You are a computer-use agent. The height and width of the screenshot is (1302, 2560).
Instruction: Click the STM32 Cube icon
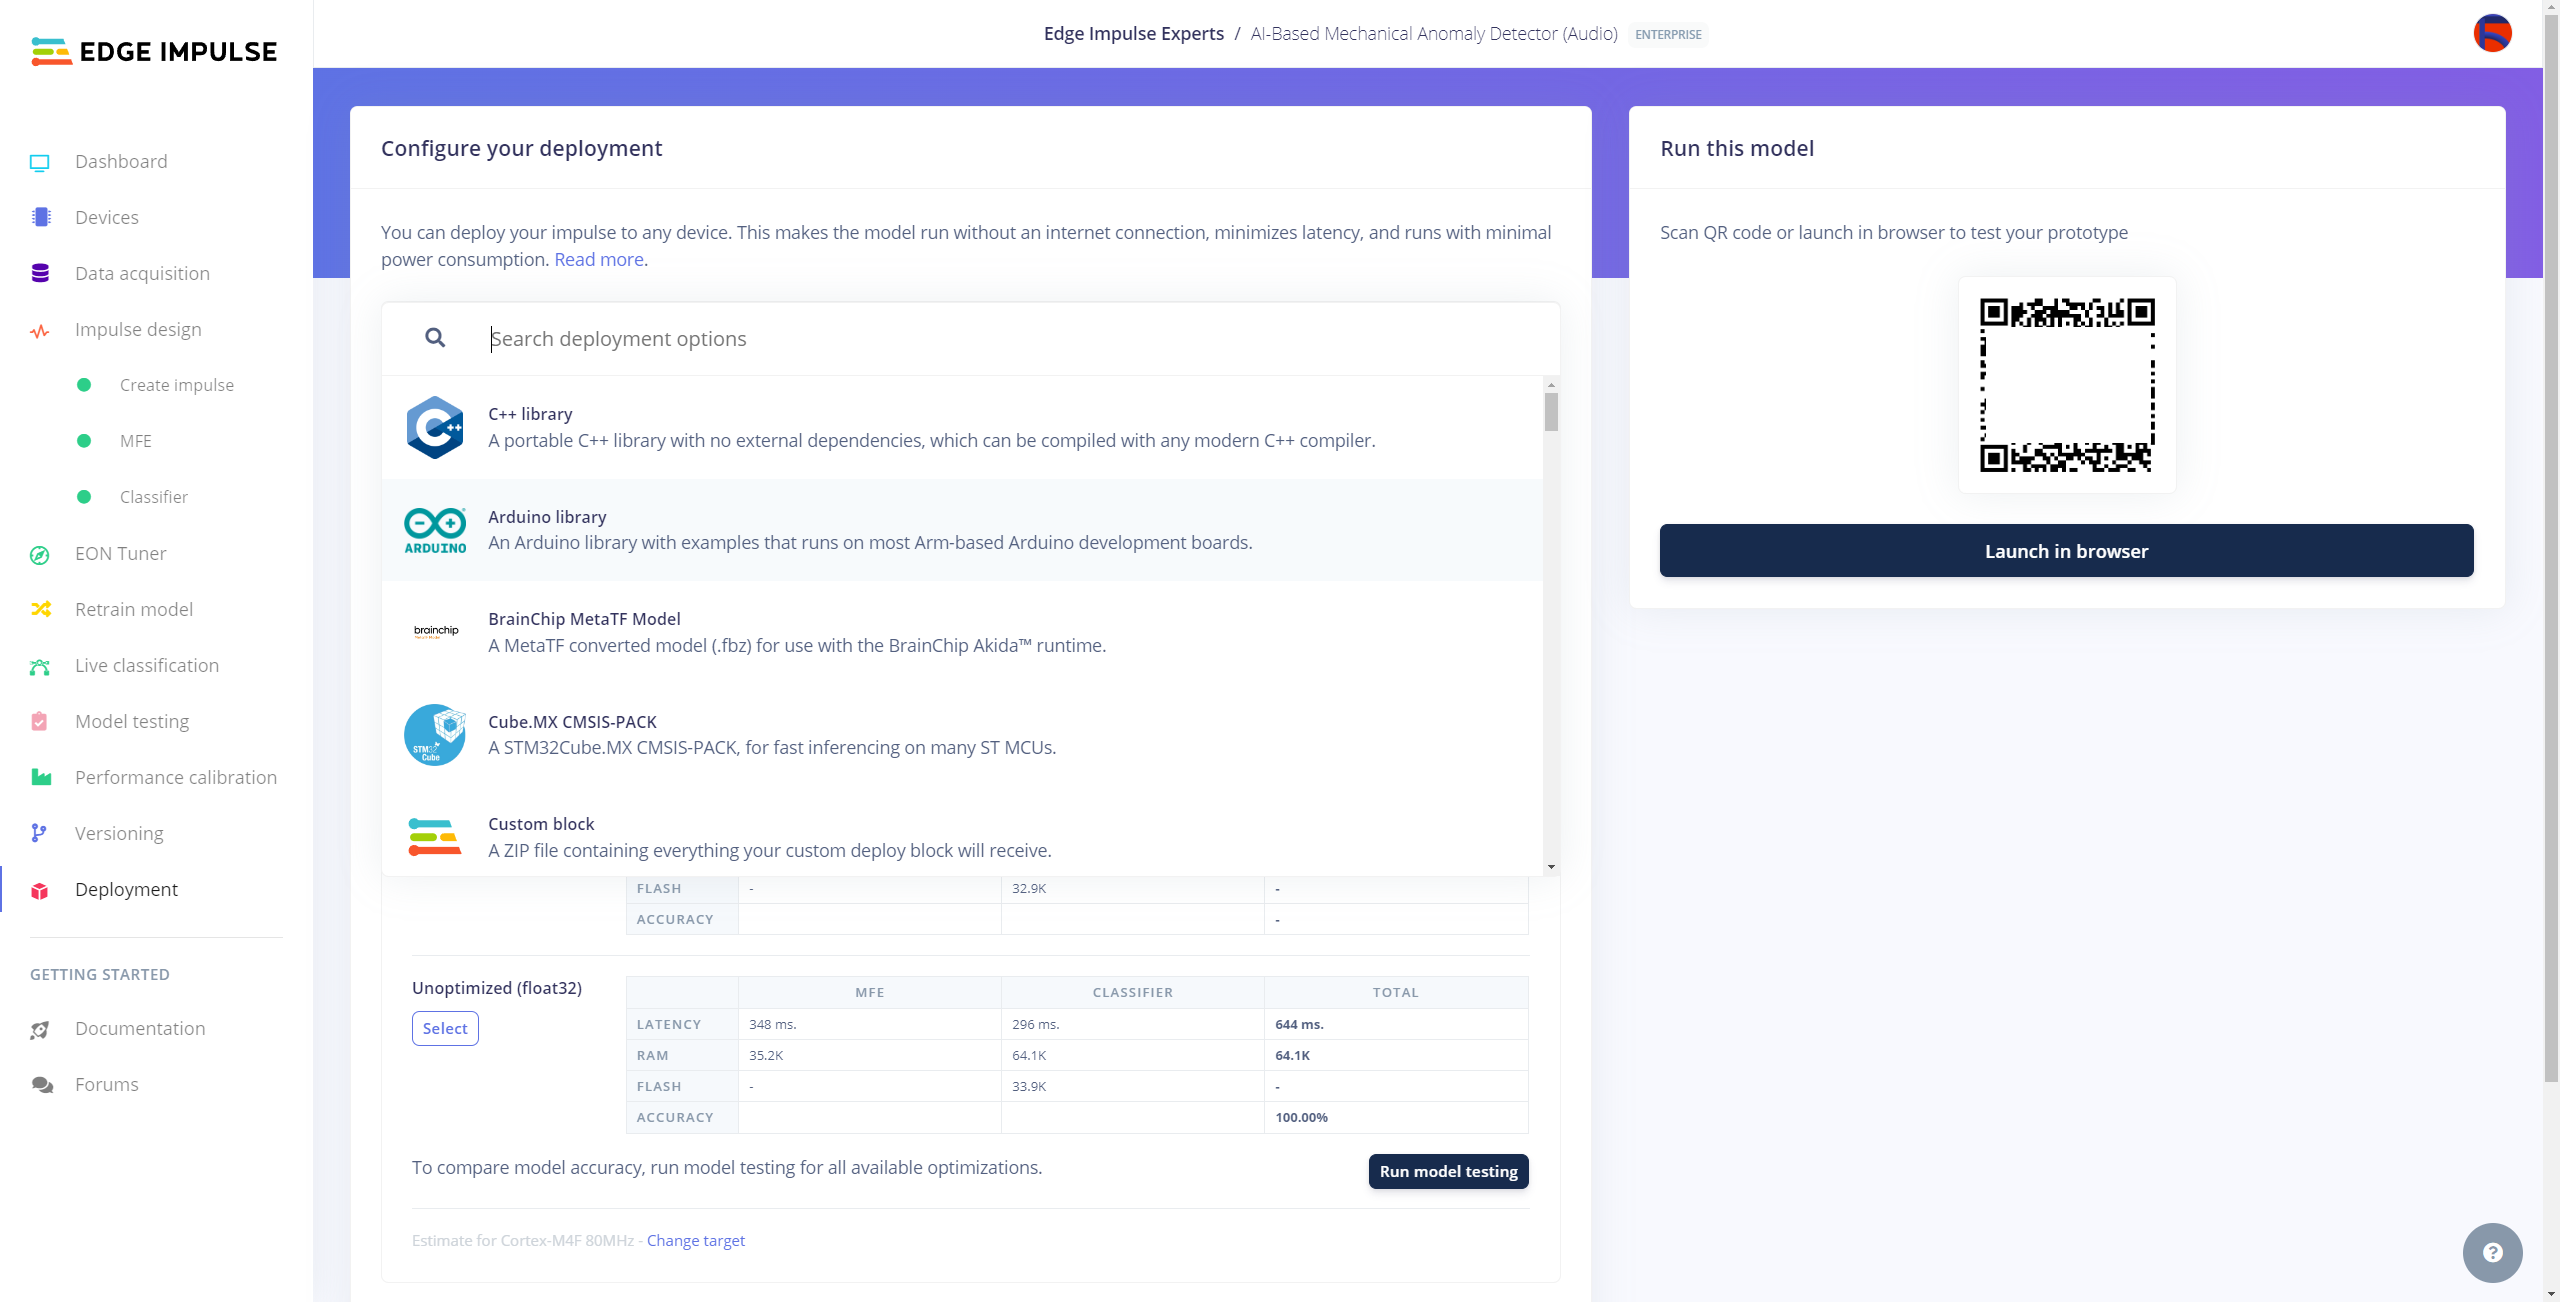[435, 735]
